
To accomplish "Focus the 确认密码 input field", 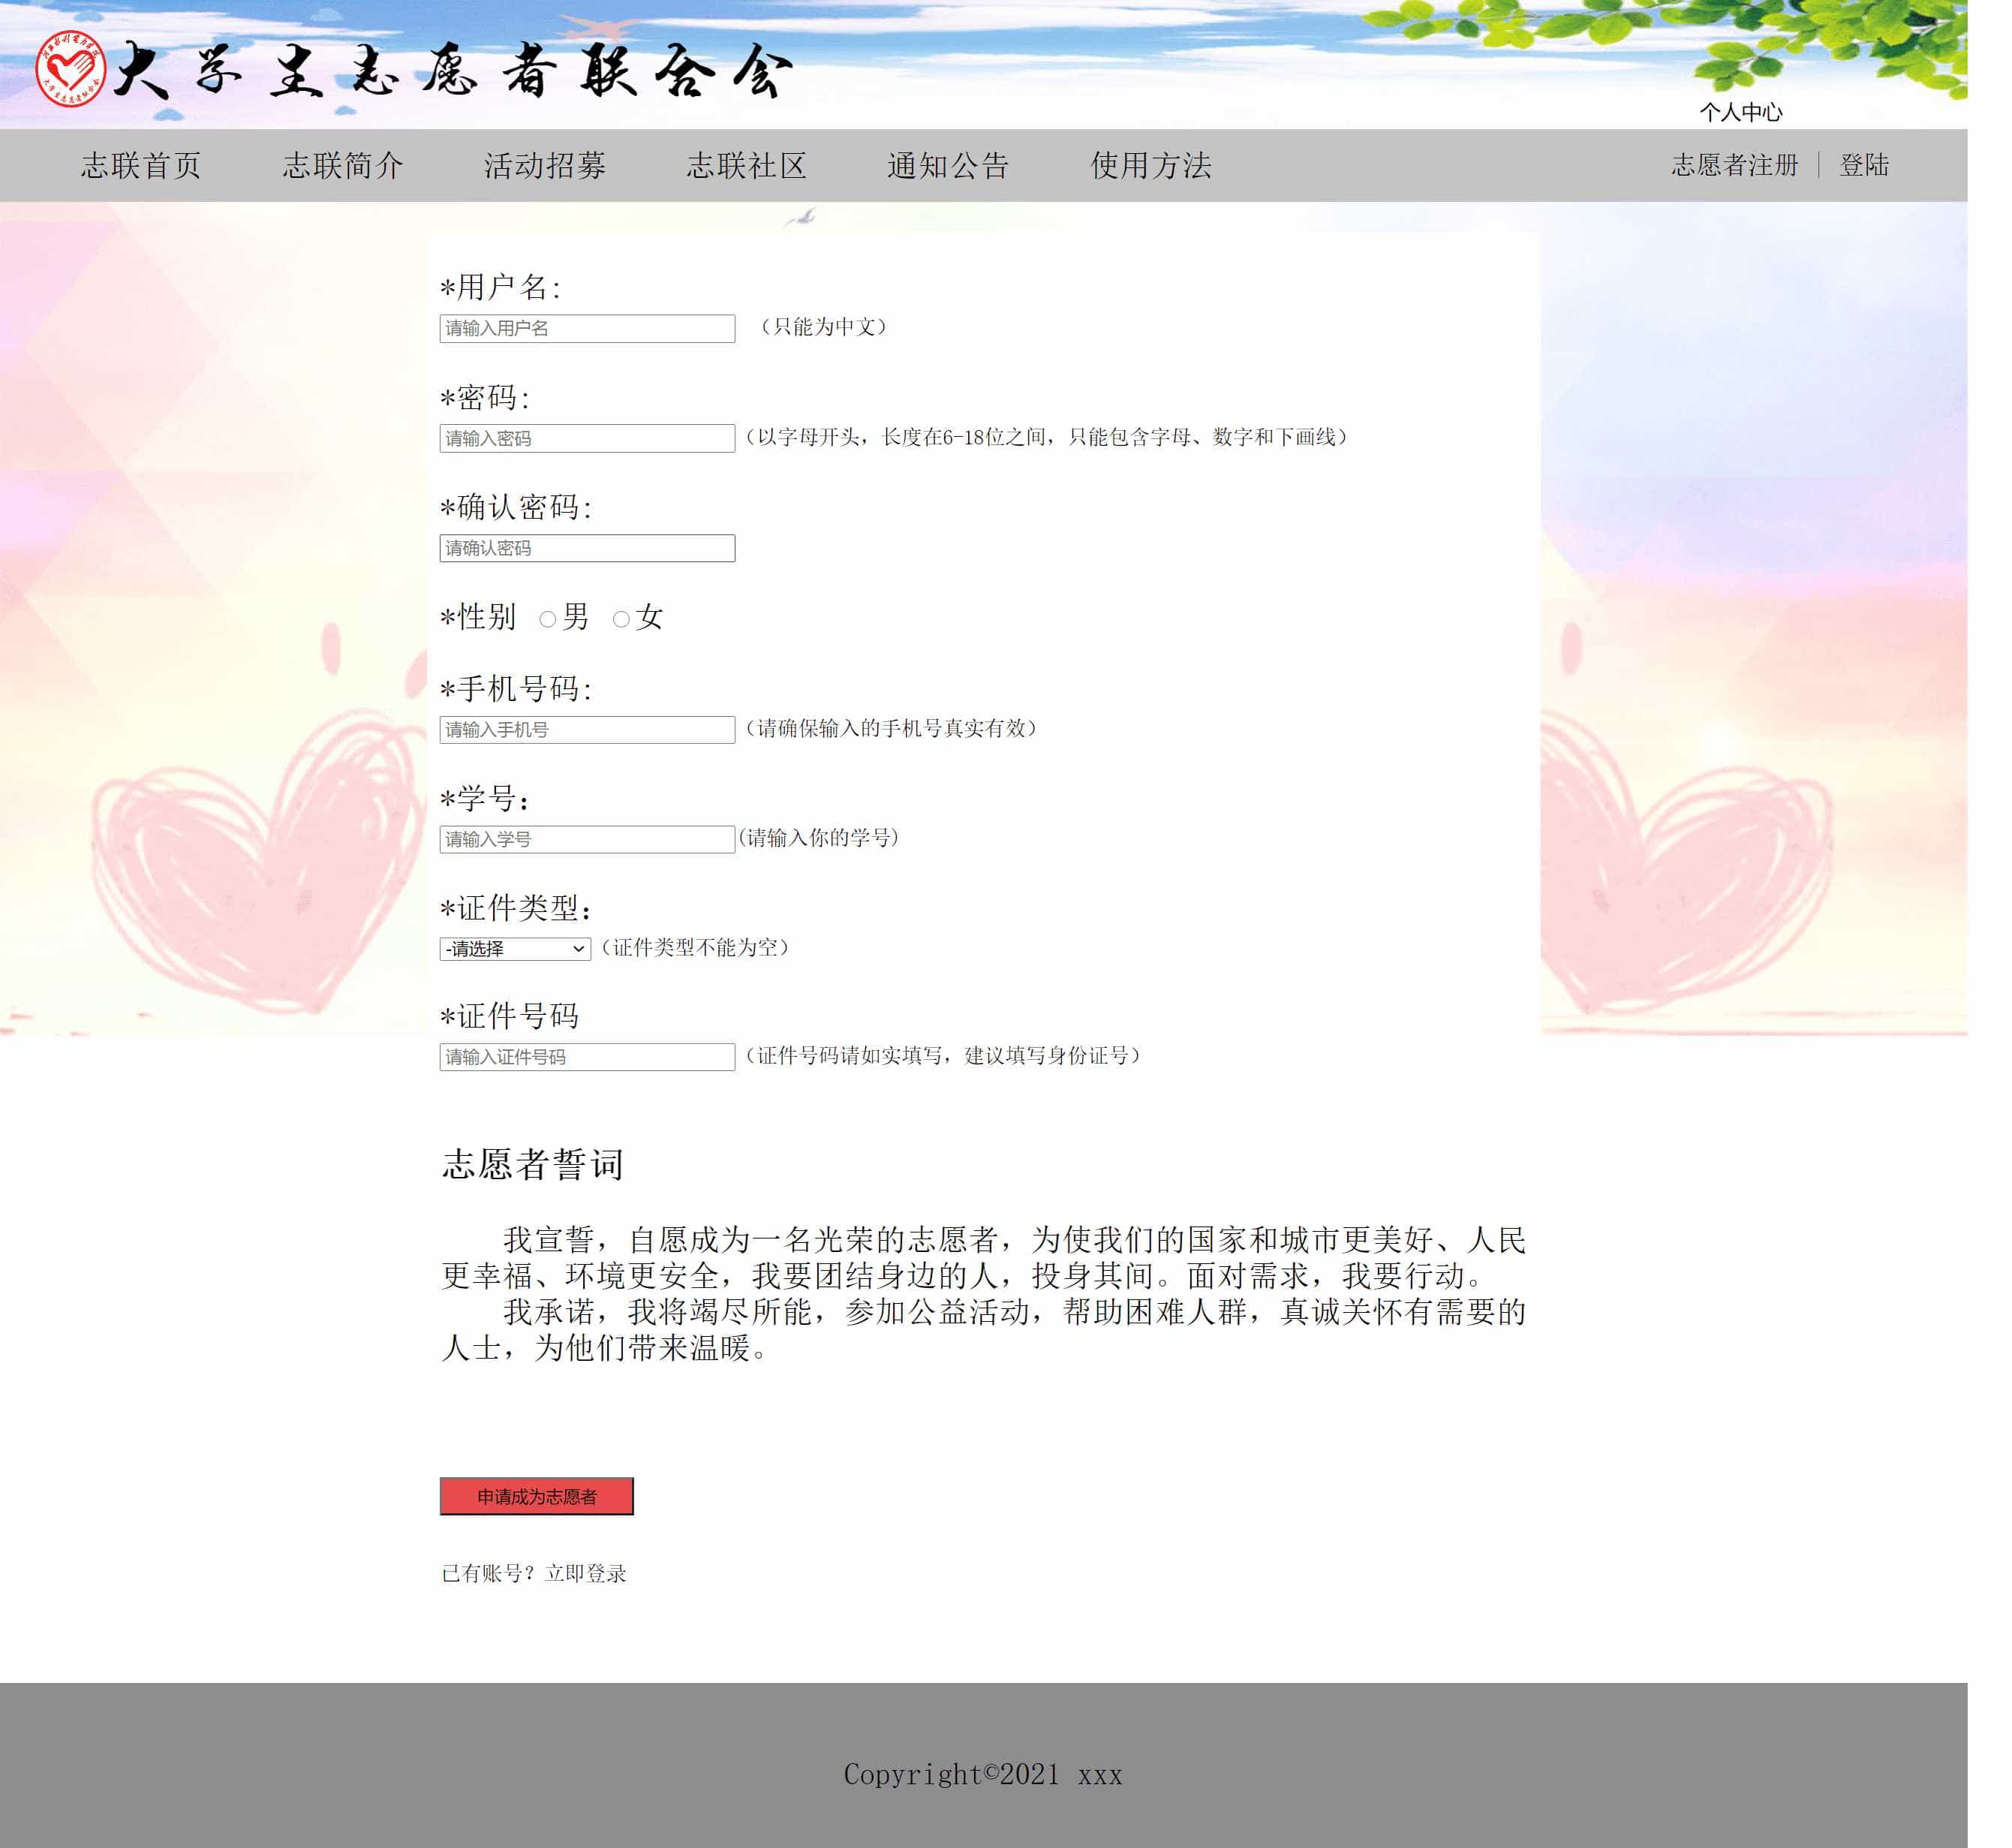I will click(x=587, y=548).
